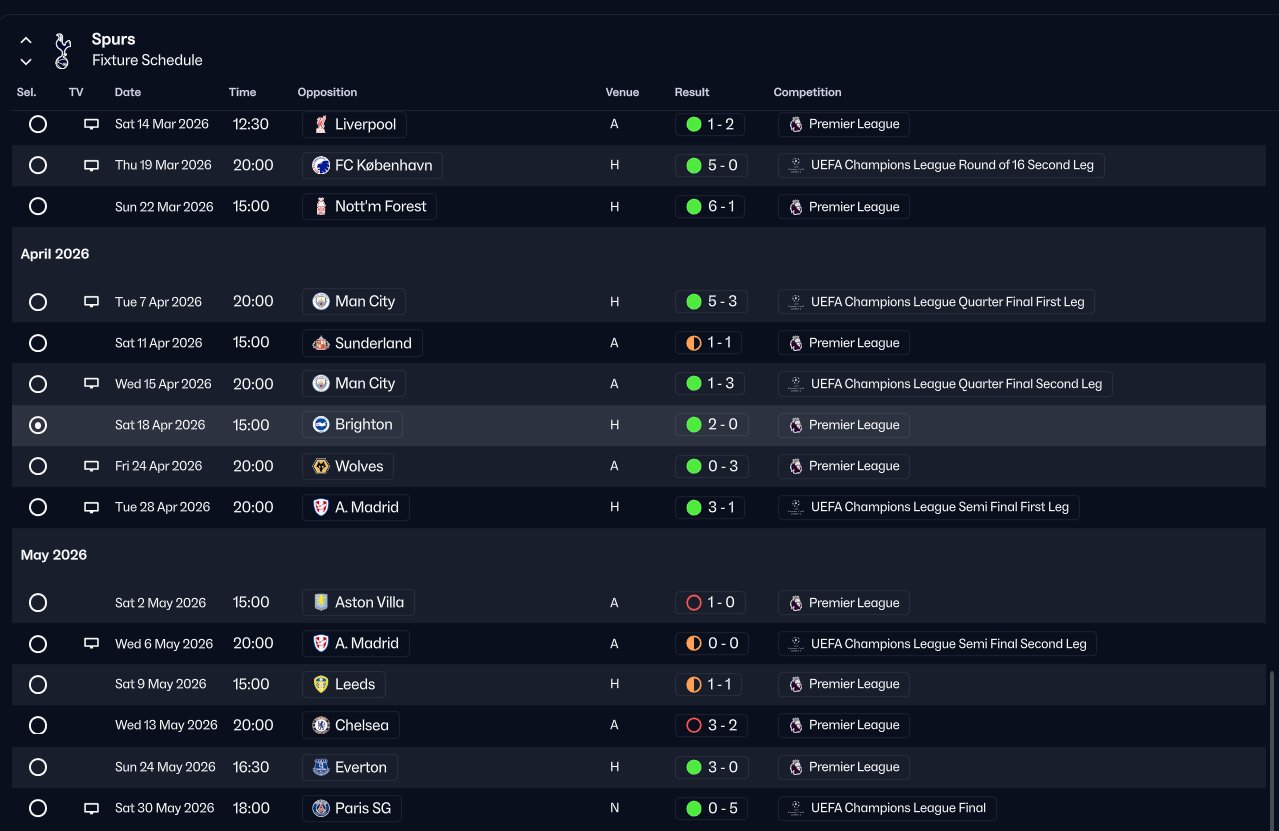The image size is (1279, 831).
Task: Select the Aston Villa fixture radio button
Action: [x=38, y=603]
